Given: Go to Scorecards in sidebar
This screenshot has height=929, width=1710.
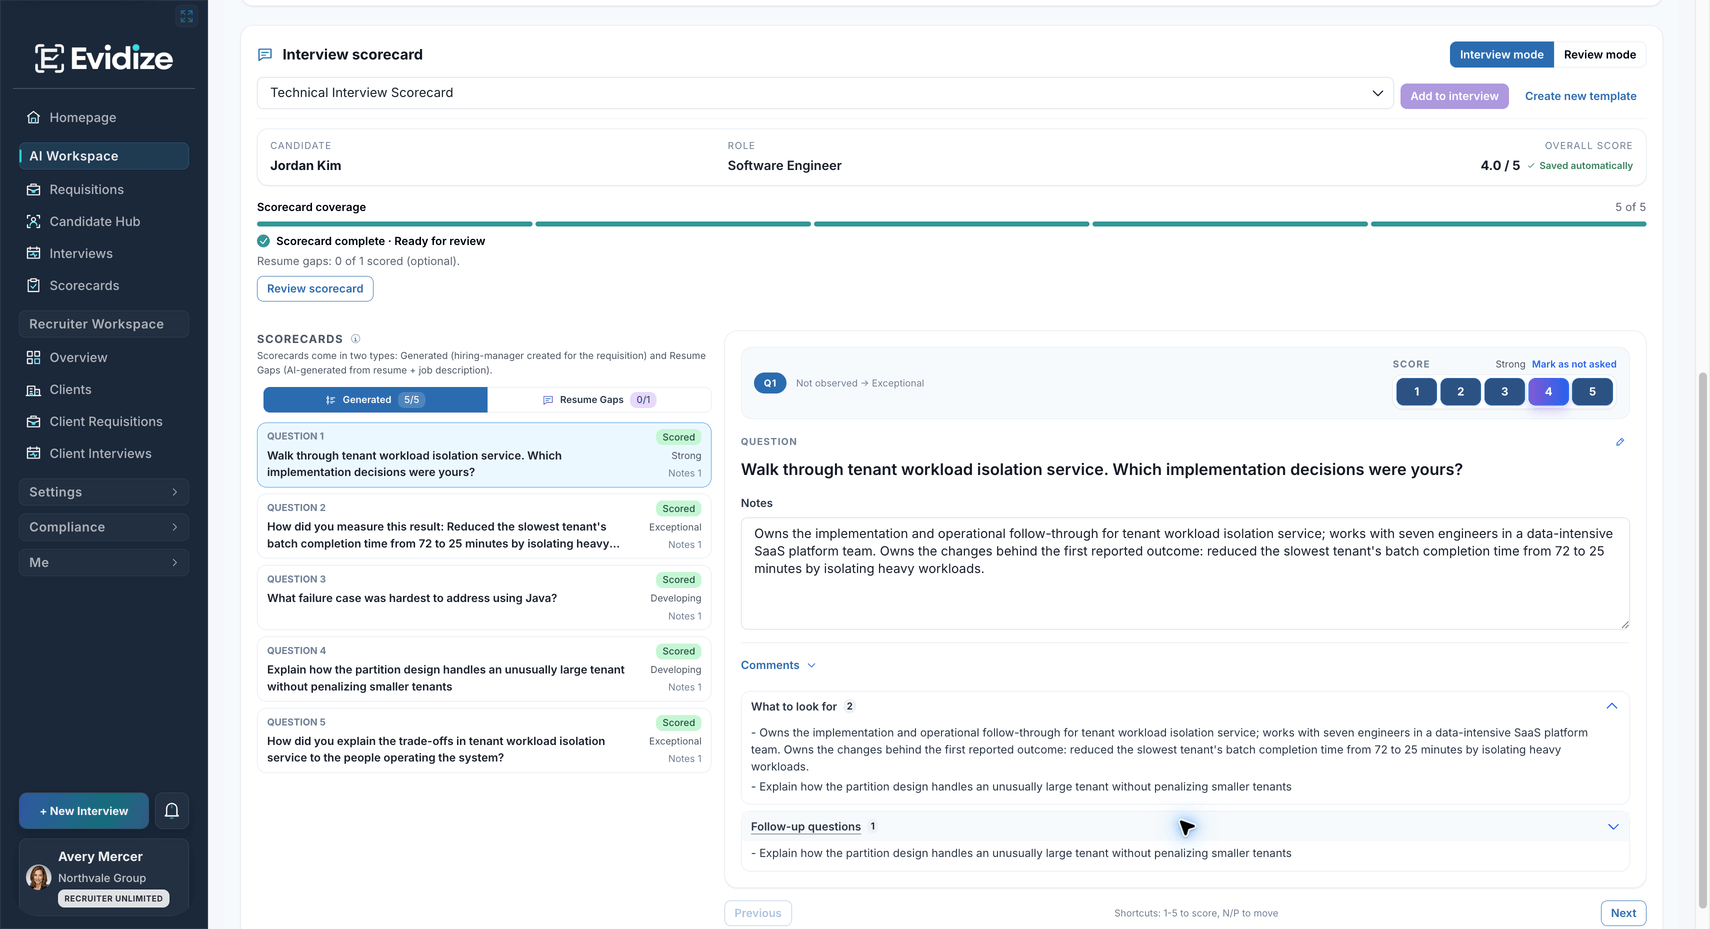Looking at the screenshot, I should 85,285.
